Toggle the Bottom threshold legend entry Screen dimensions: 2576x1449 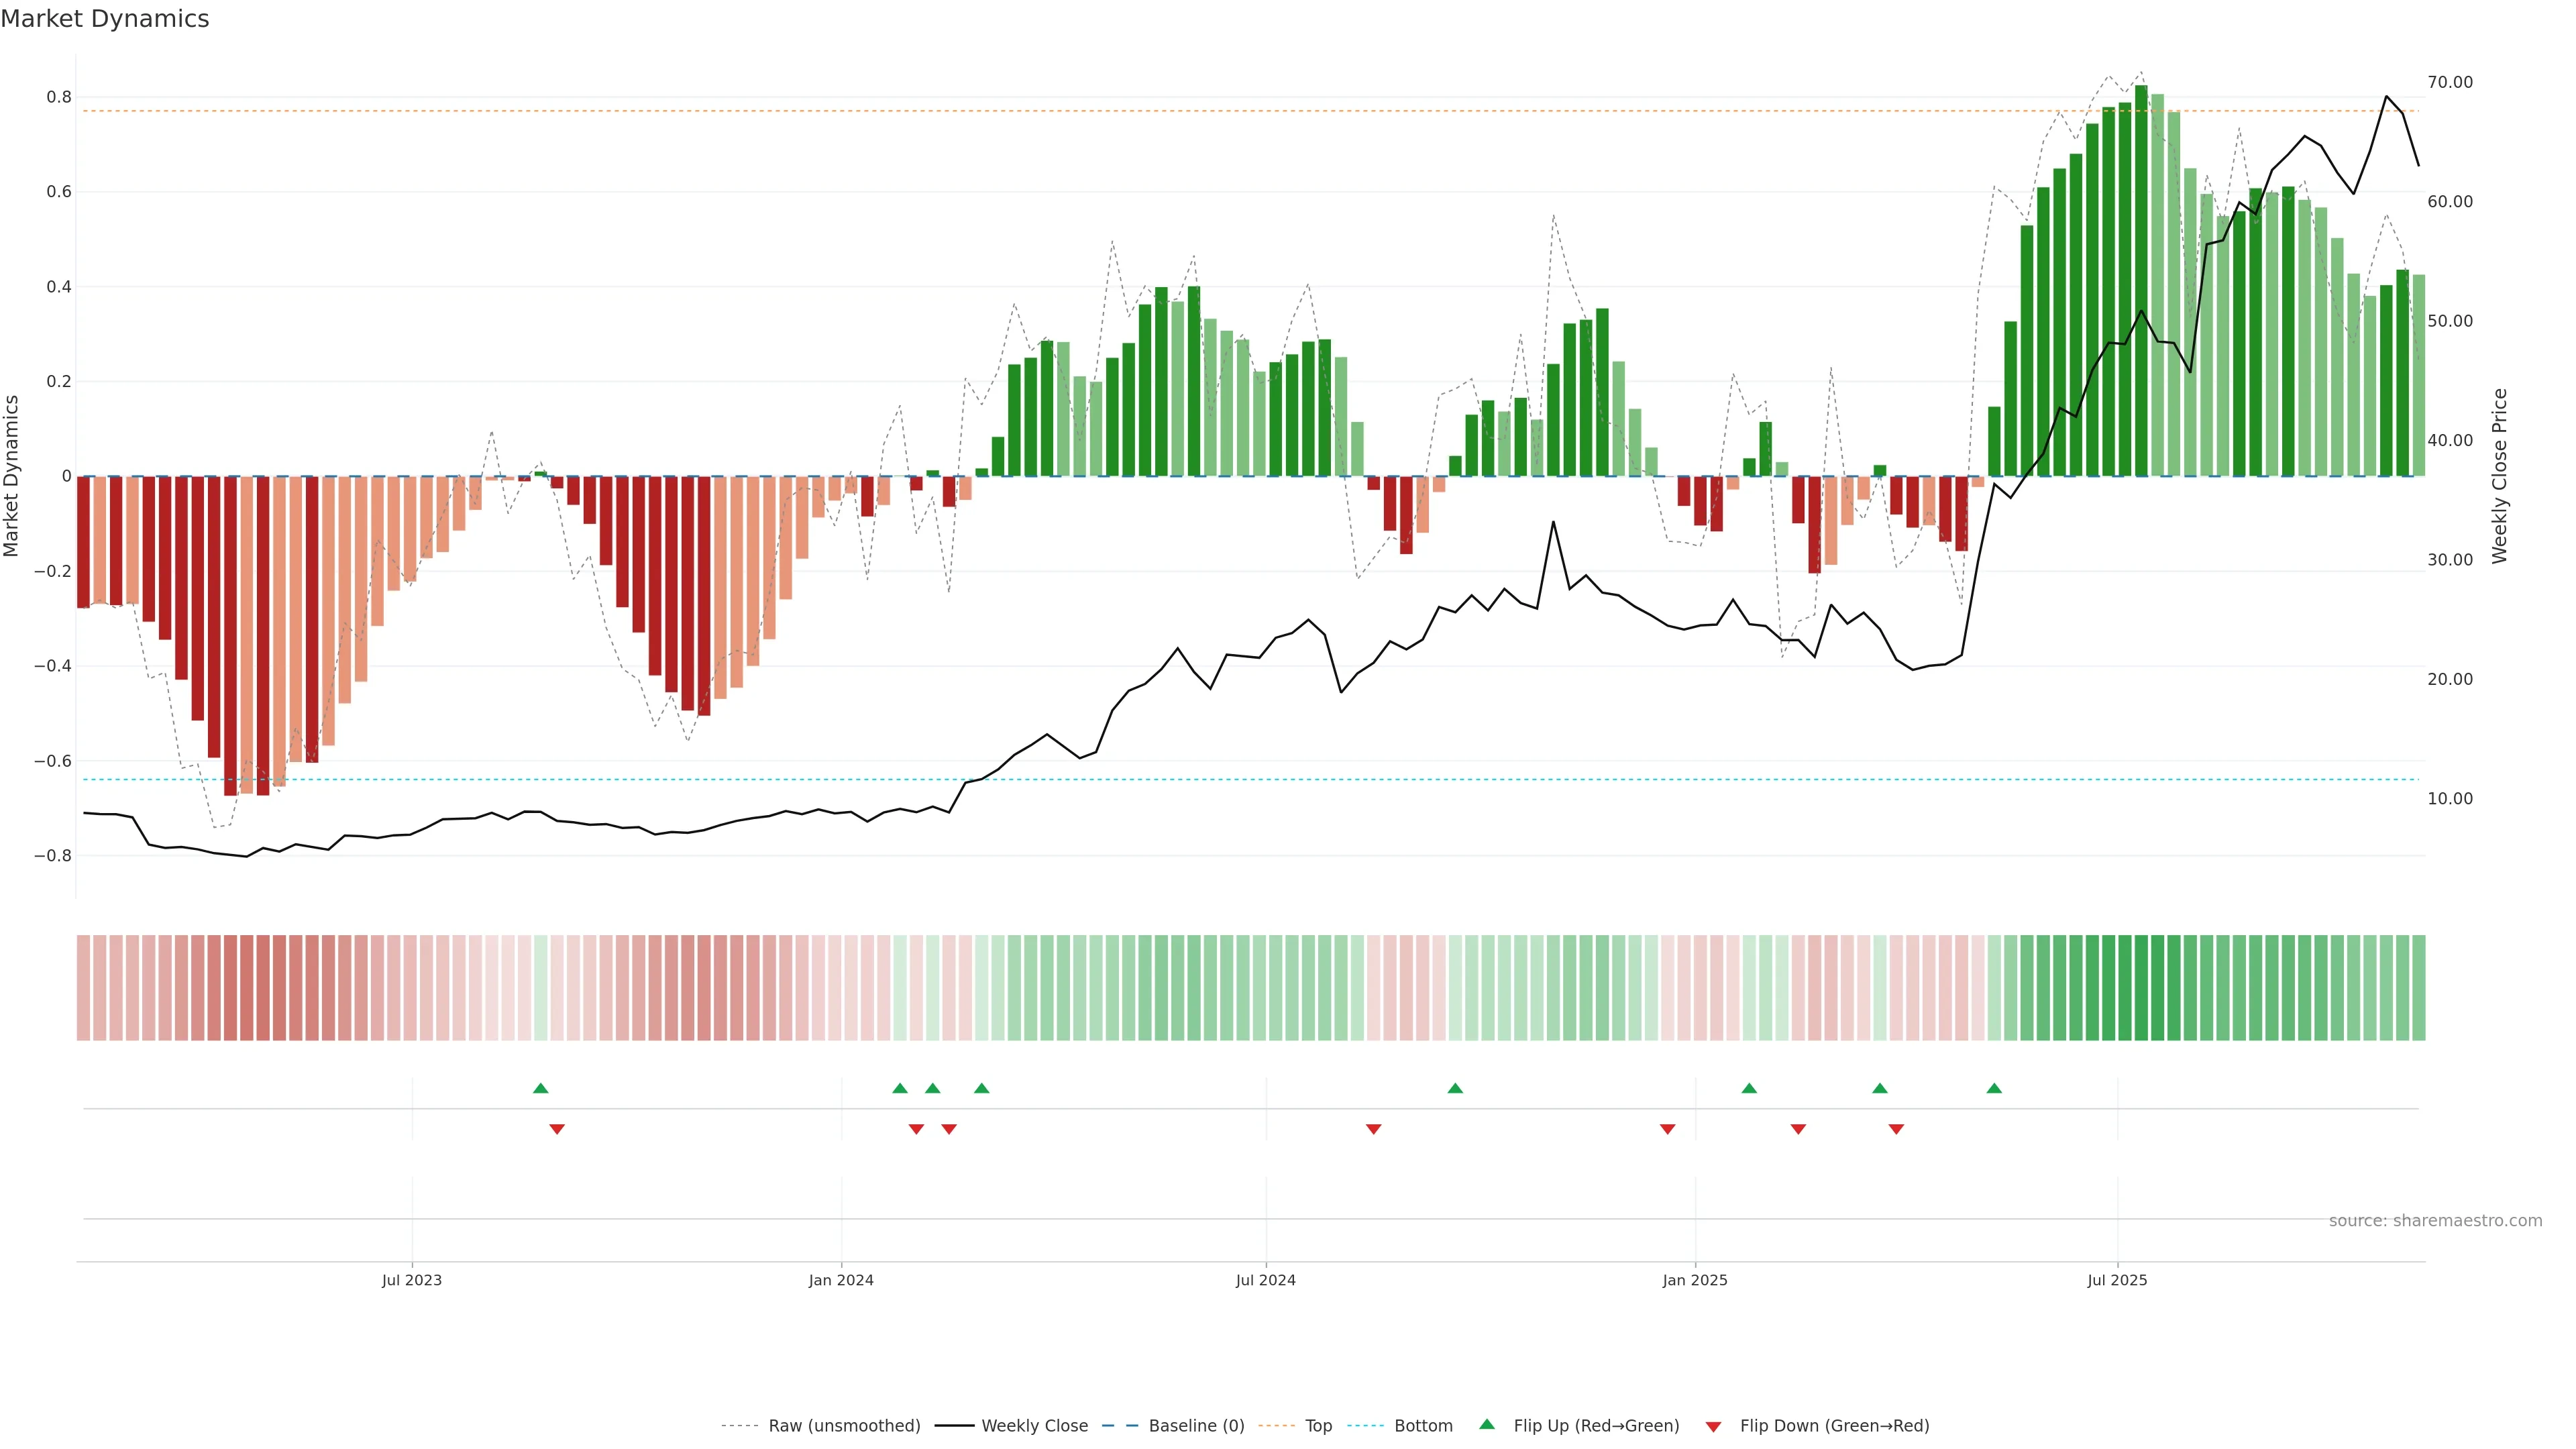tap(1422, 1425)
